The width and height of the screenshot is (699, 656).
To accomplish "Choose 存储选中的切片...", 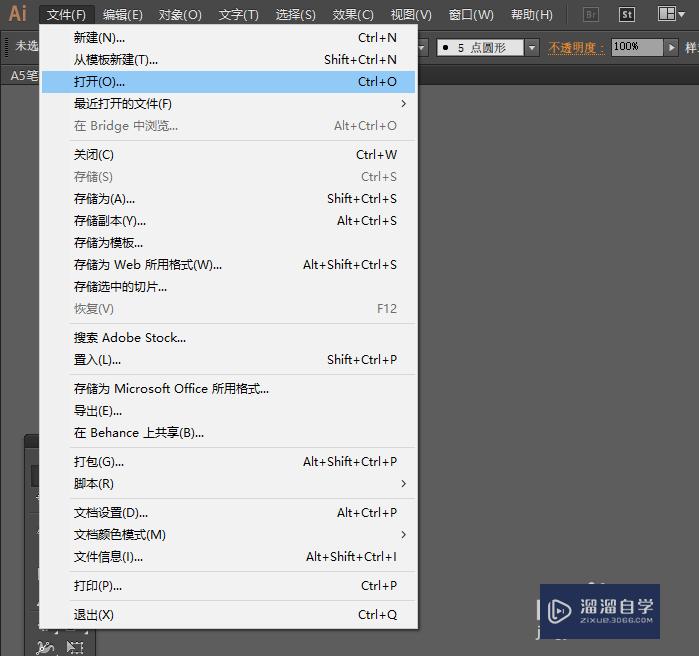I will pos(228,287).
